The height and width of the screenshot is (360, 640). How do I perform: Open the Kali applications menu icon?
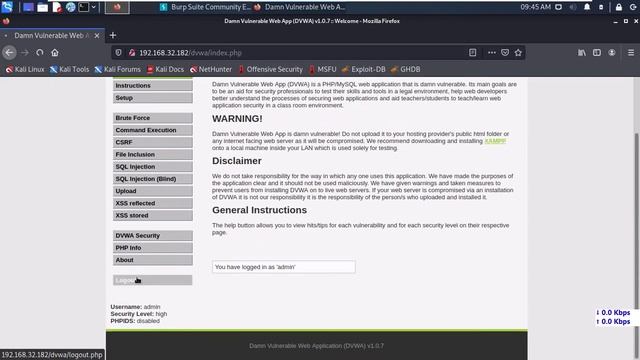pyautogui.click(x=7, y=7)
